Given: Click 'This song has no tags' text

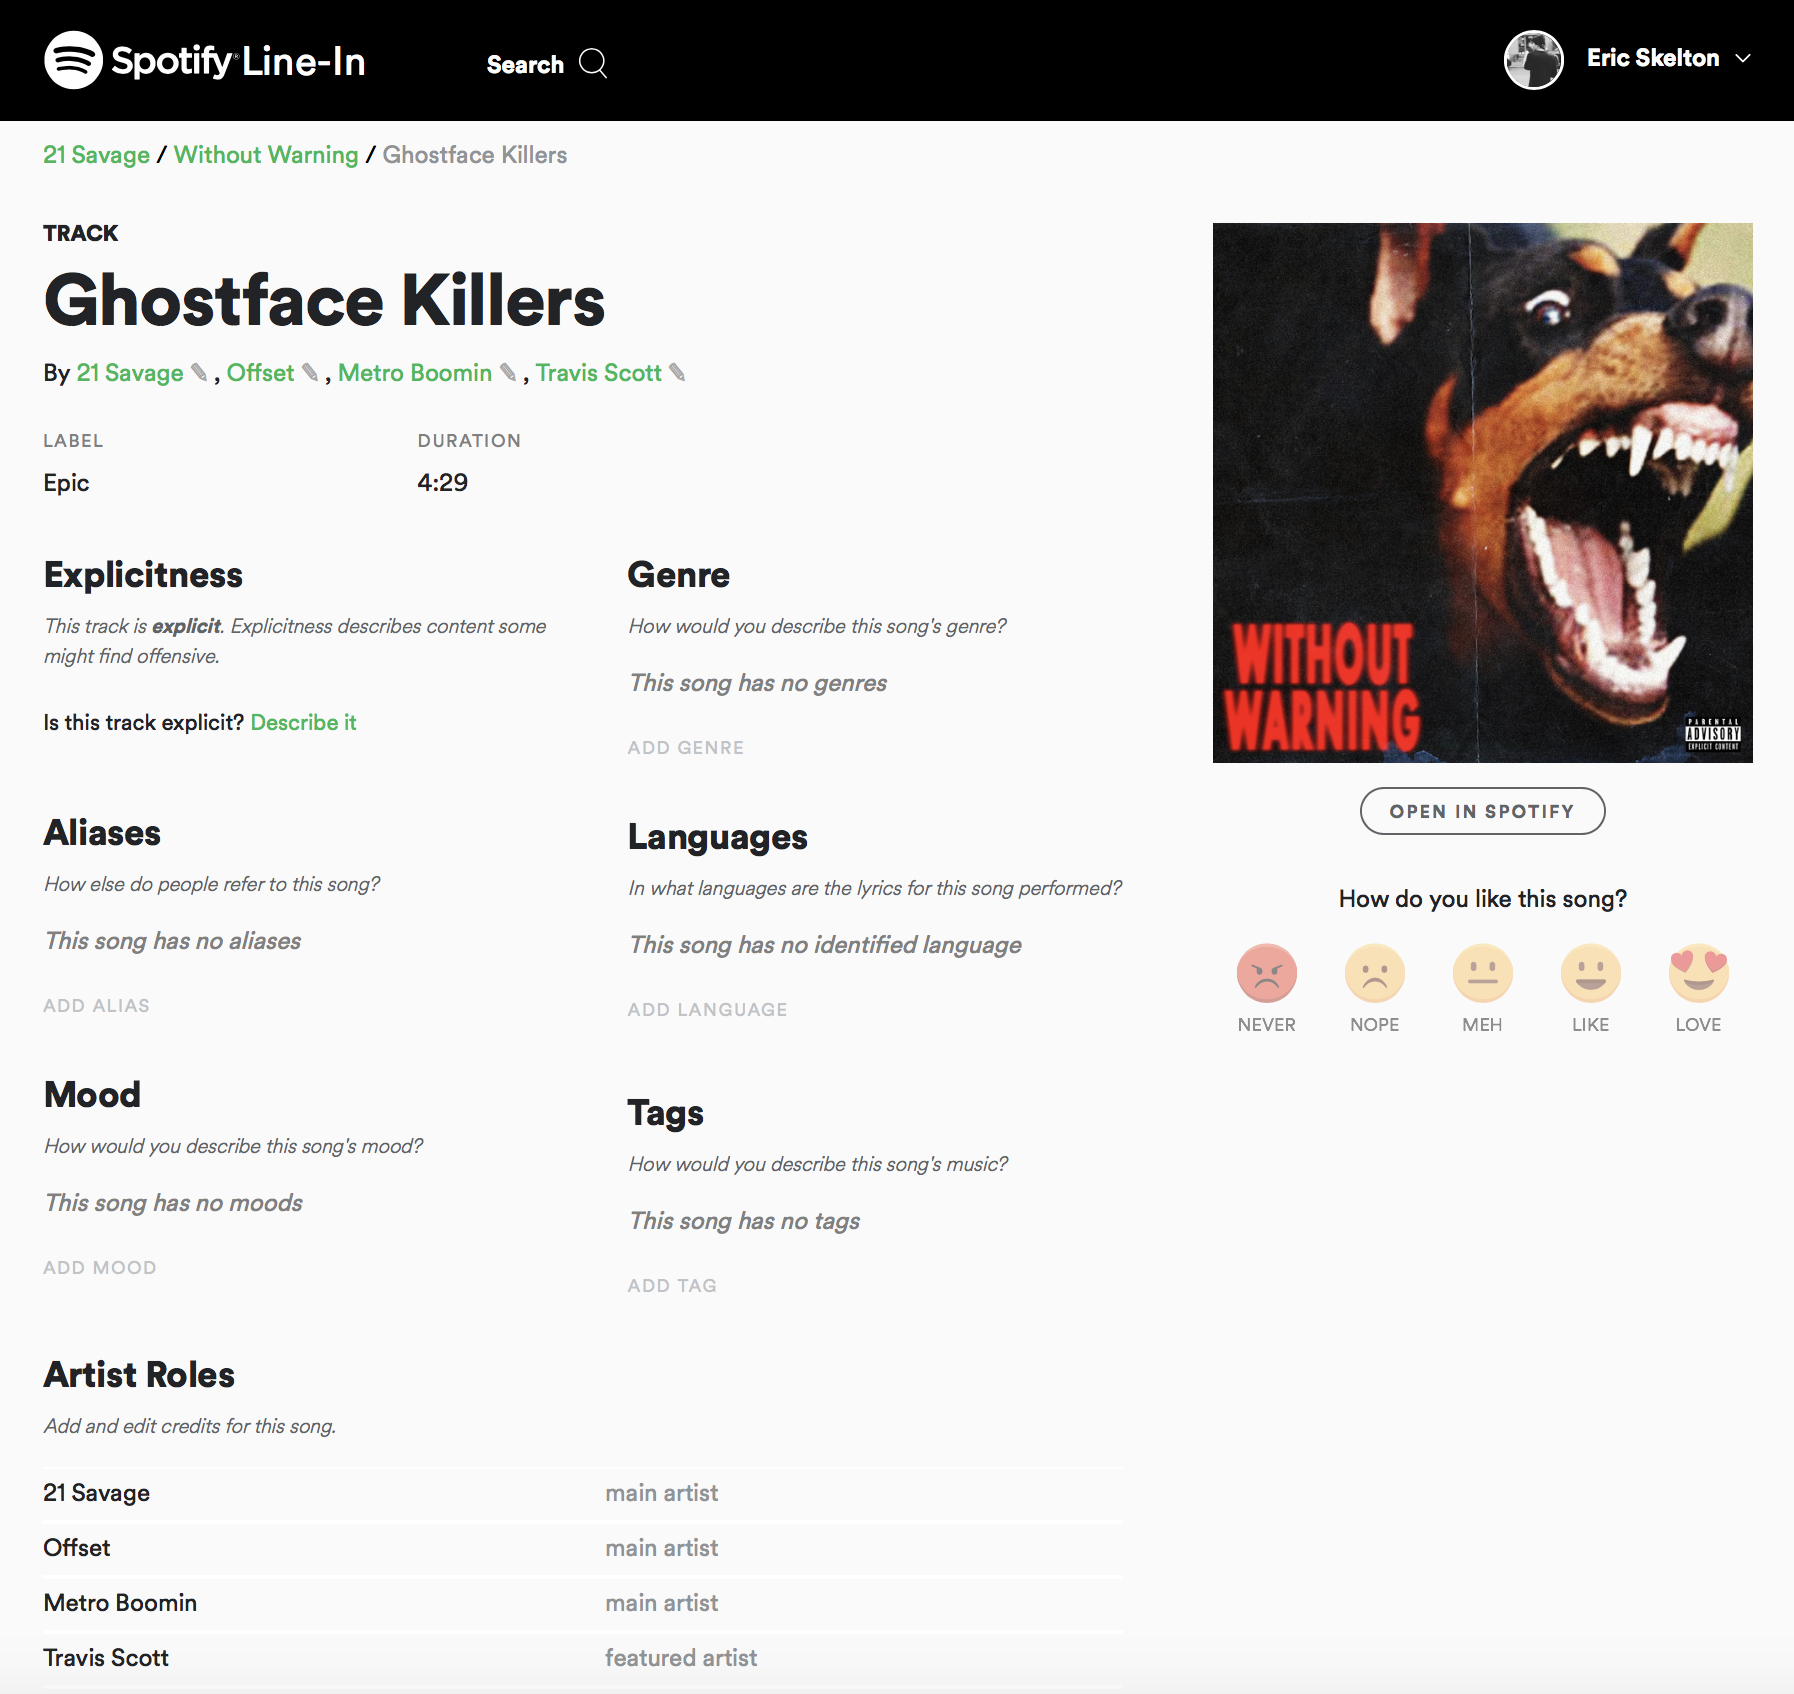Looking at the screenshot, I should pyautogui.click(x=745, y=1221).
